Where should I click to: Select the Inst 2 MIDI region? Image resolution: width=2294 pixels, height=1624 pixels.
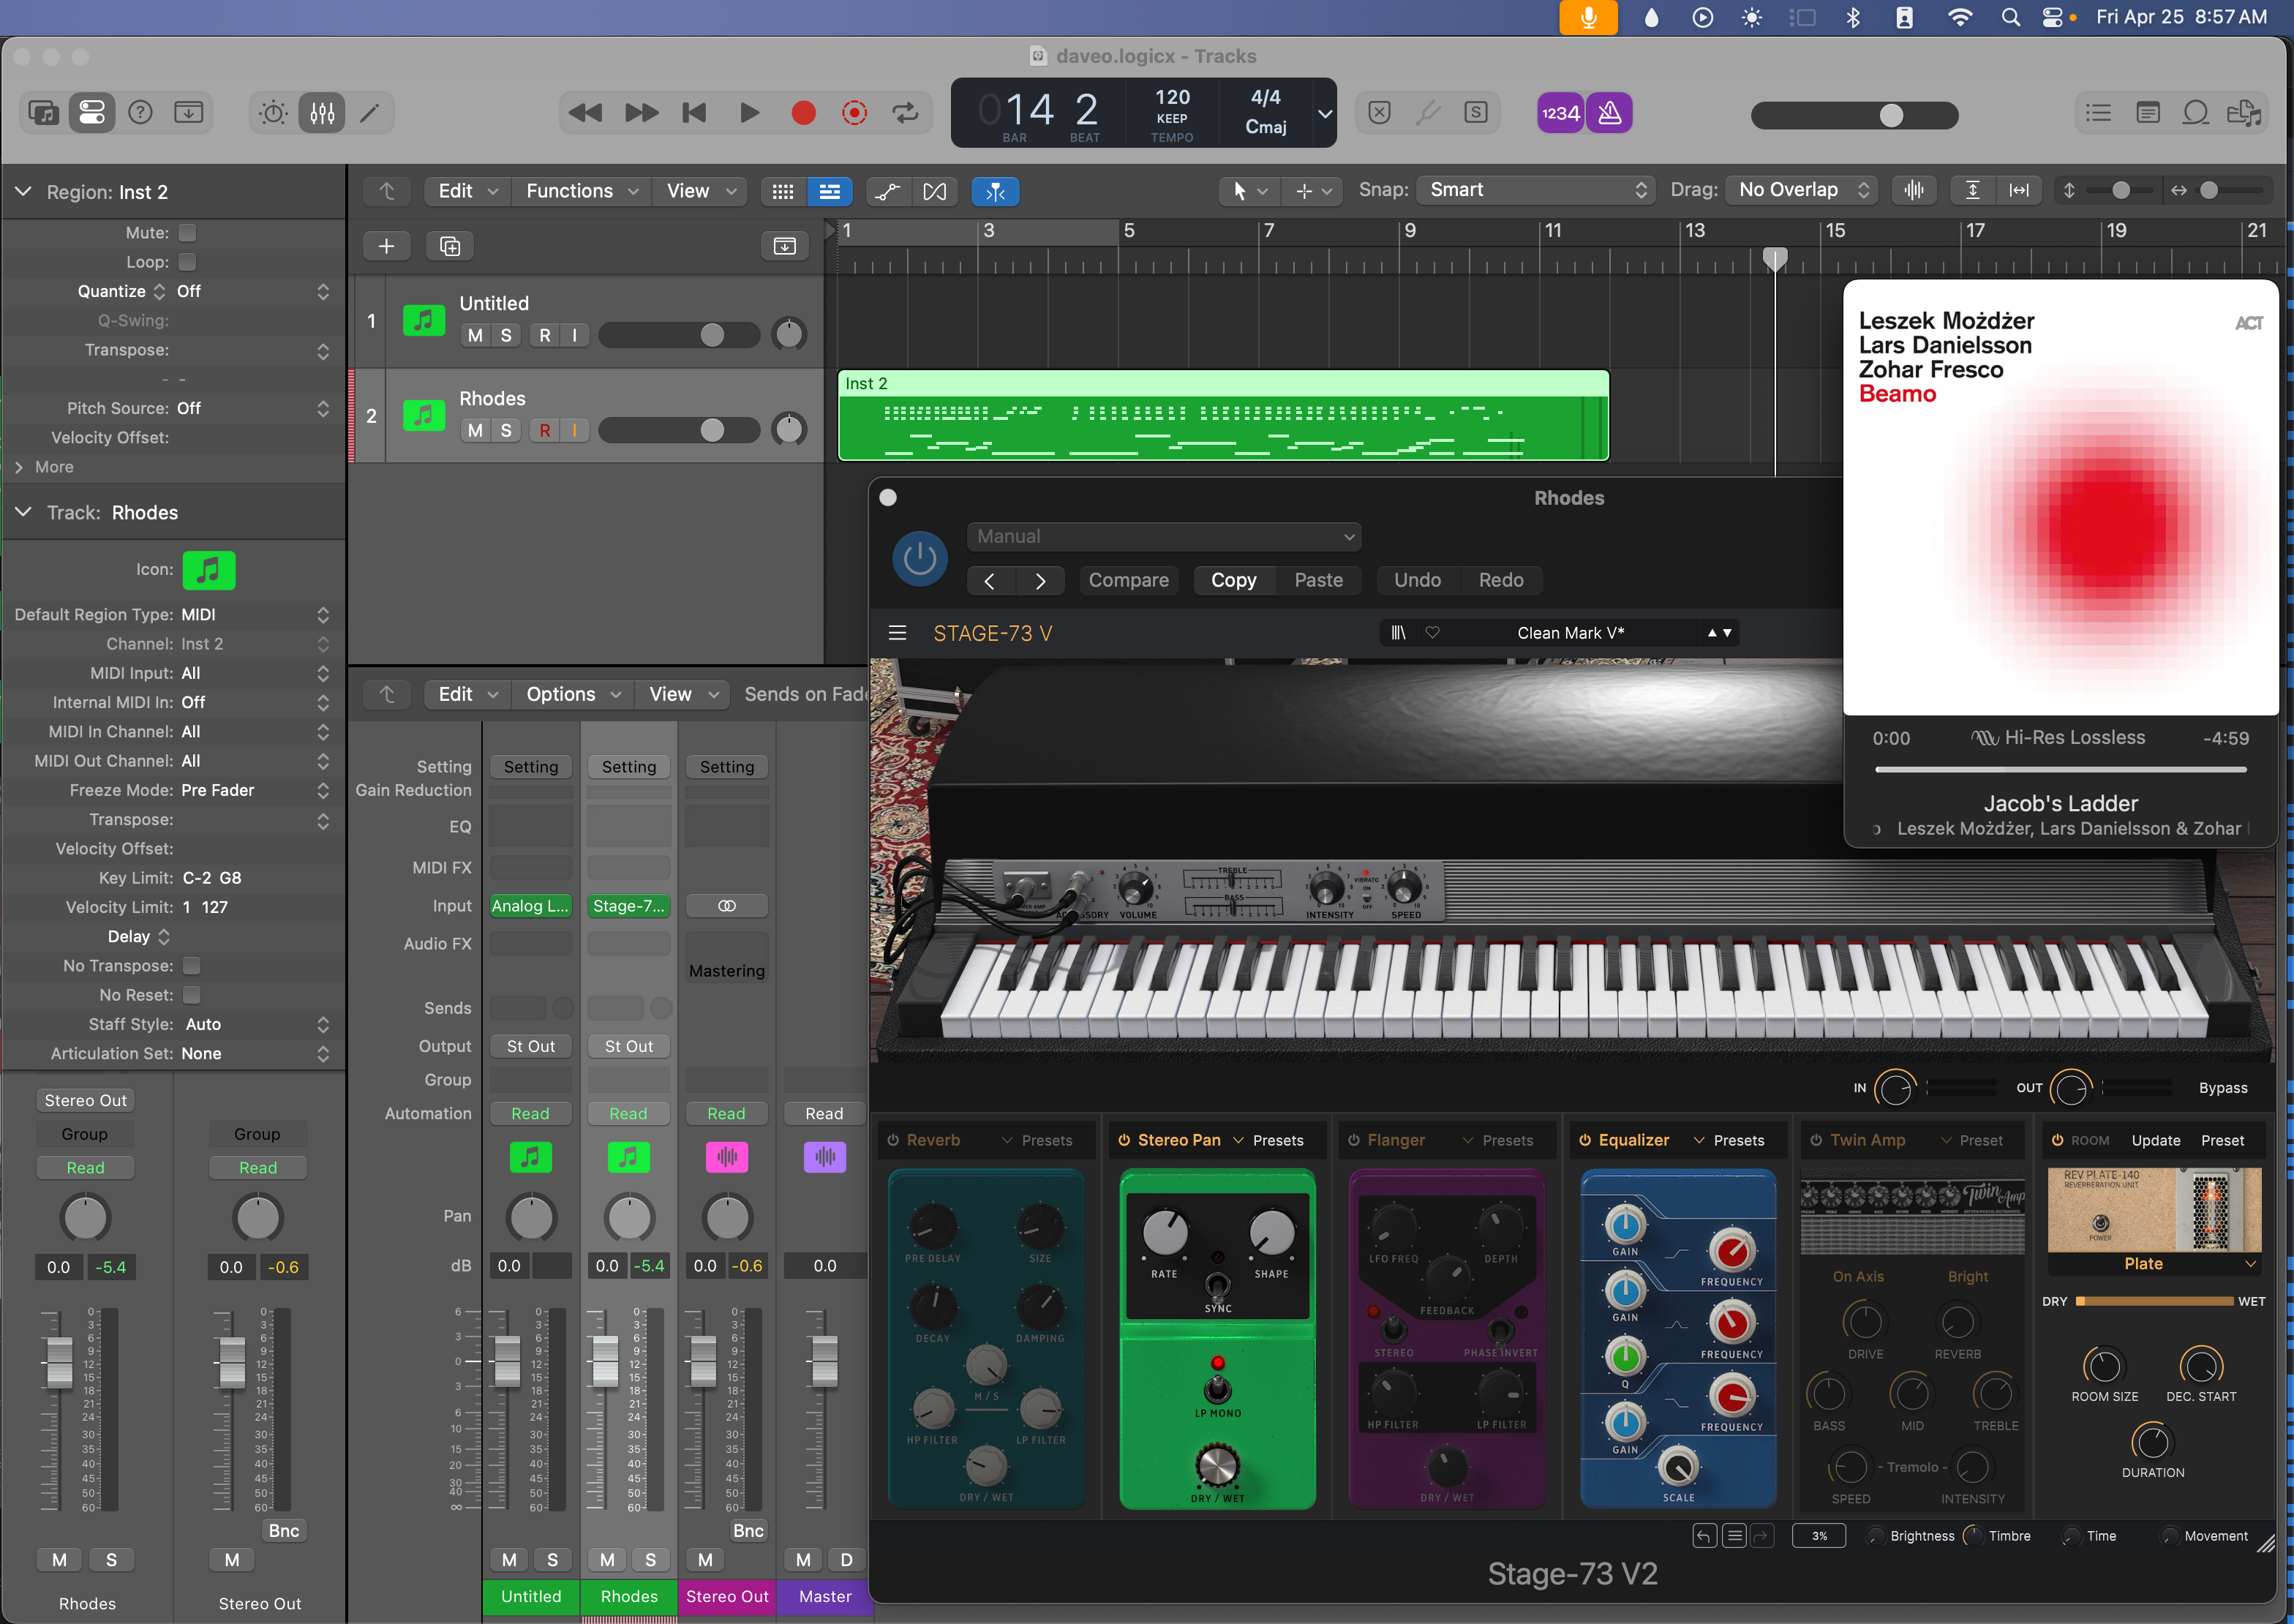(x=1223, y=416)
